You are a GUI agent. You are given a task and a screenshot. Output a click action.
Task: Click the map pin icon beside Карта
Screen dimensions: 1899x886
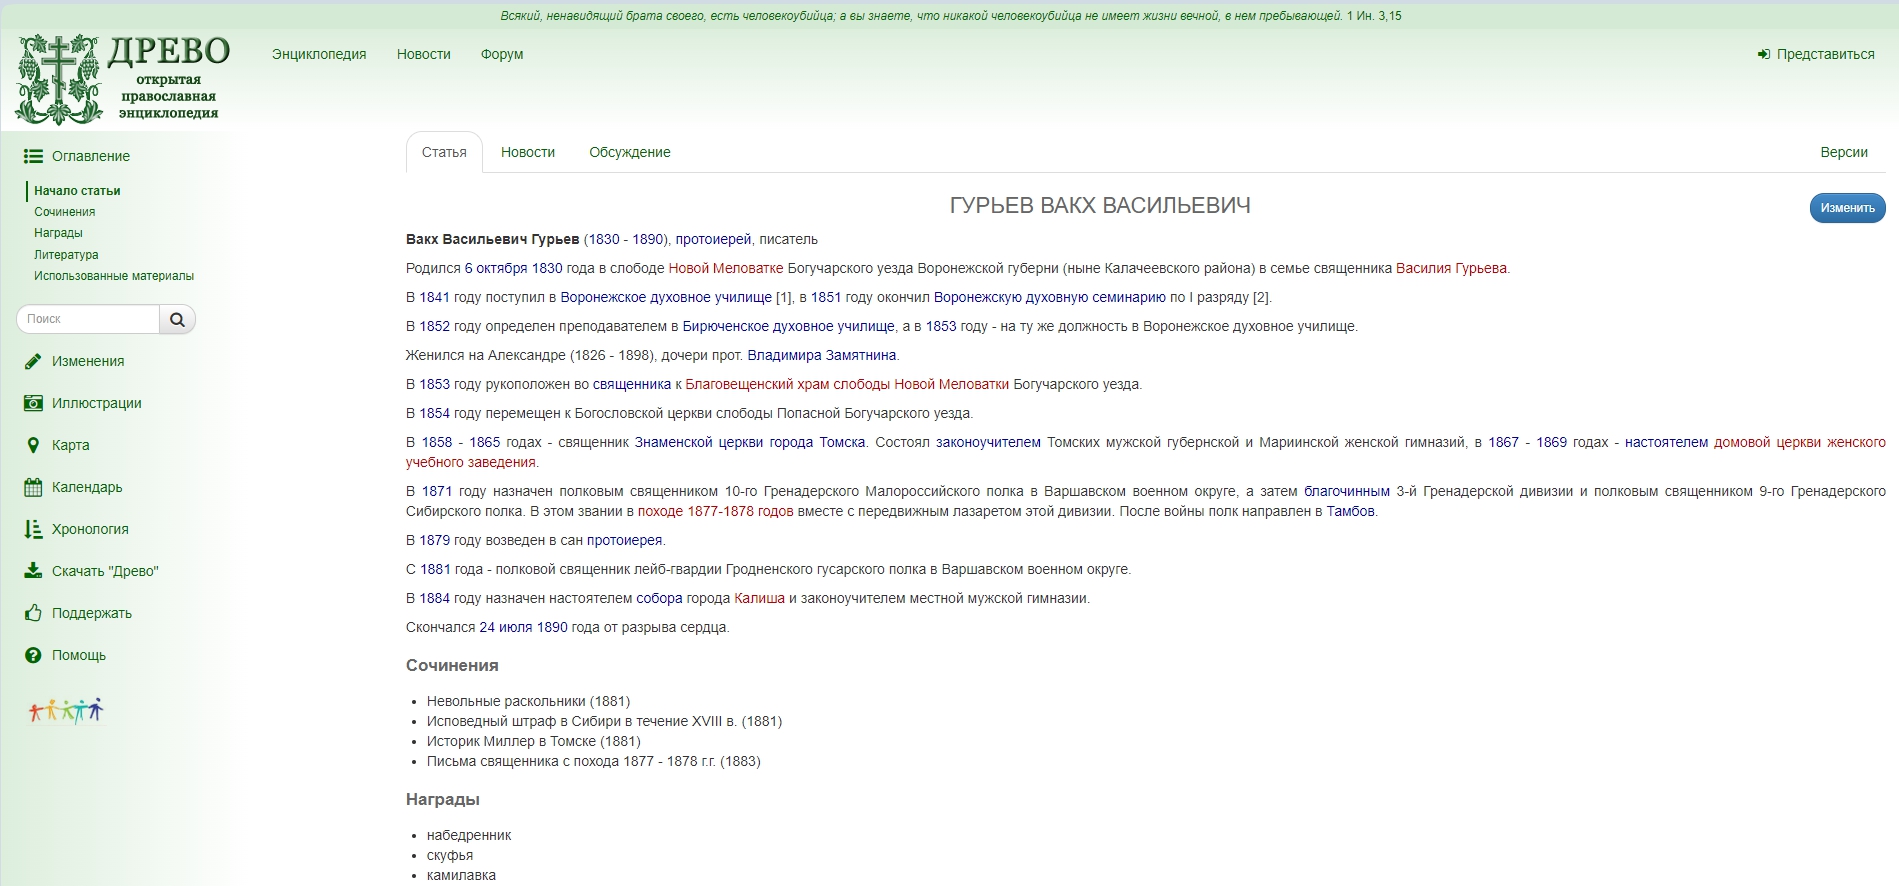coord(33,445)
